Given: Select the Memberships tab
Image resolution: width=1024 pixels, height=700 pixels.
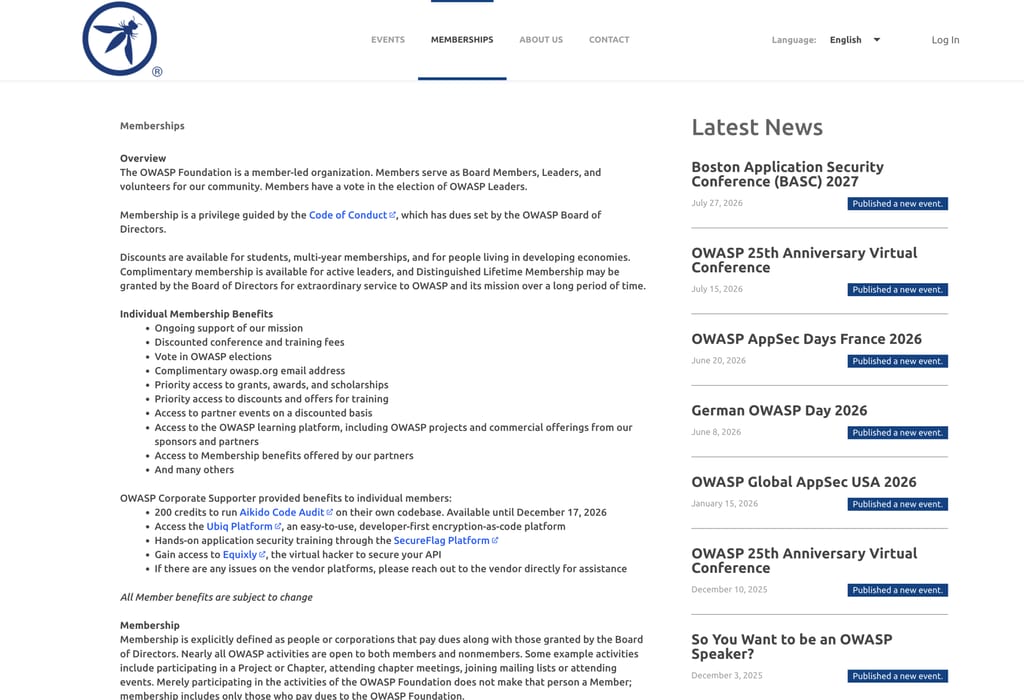Looking at the screenshot, I should (462, 40).
